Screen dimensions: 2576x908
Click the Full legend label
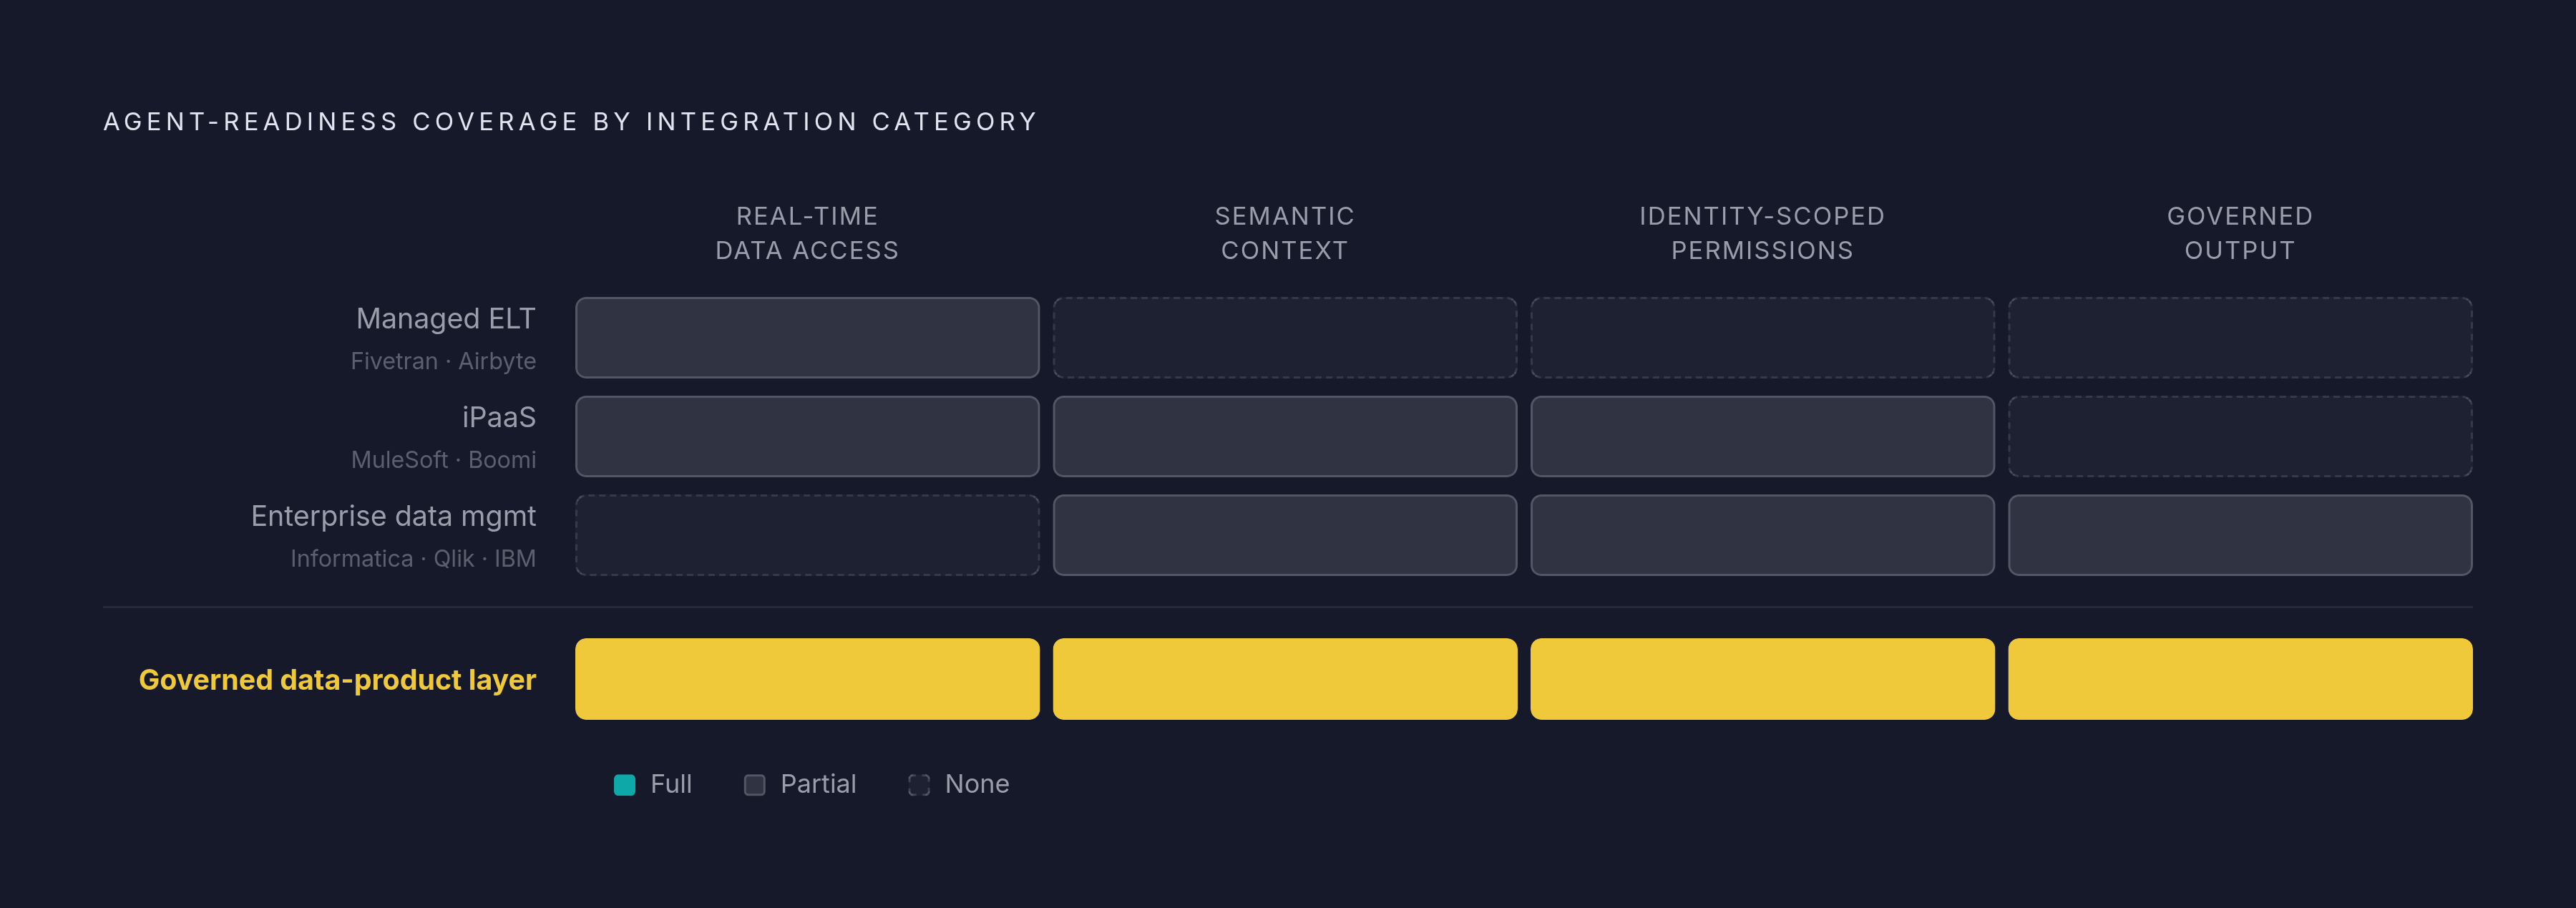pos(671,784)
